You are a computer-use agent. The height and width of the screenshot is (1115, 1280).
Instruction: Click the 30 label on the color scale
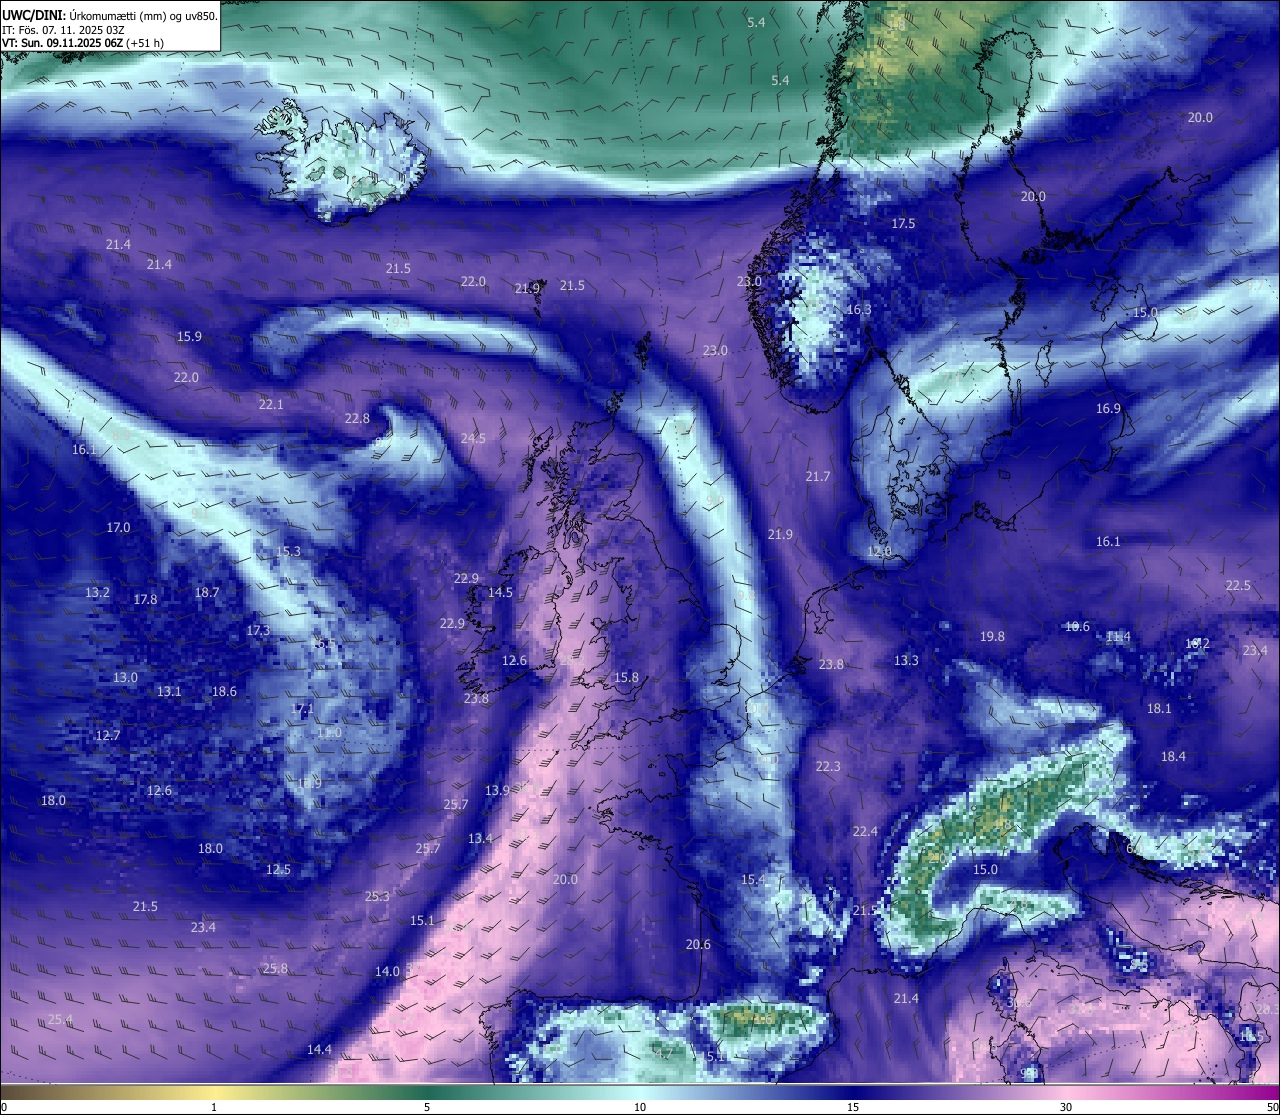(1066, 1107)
